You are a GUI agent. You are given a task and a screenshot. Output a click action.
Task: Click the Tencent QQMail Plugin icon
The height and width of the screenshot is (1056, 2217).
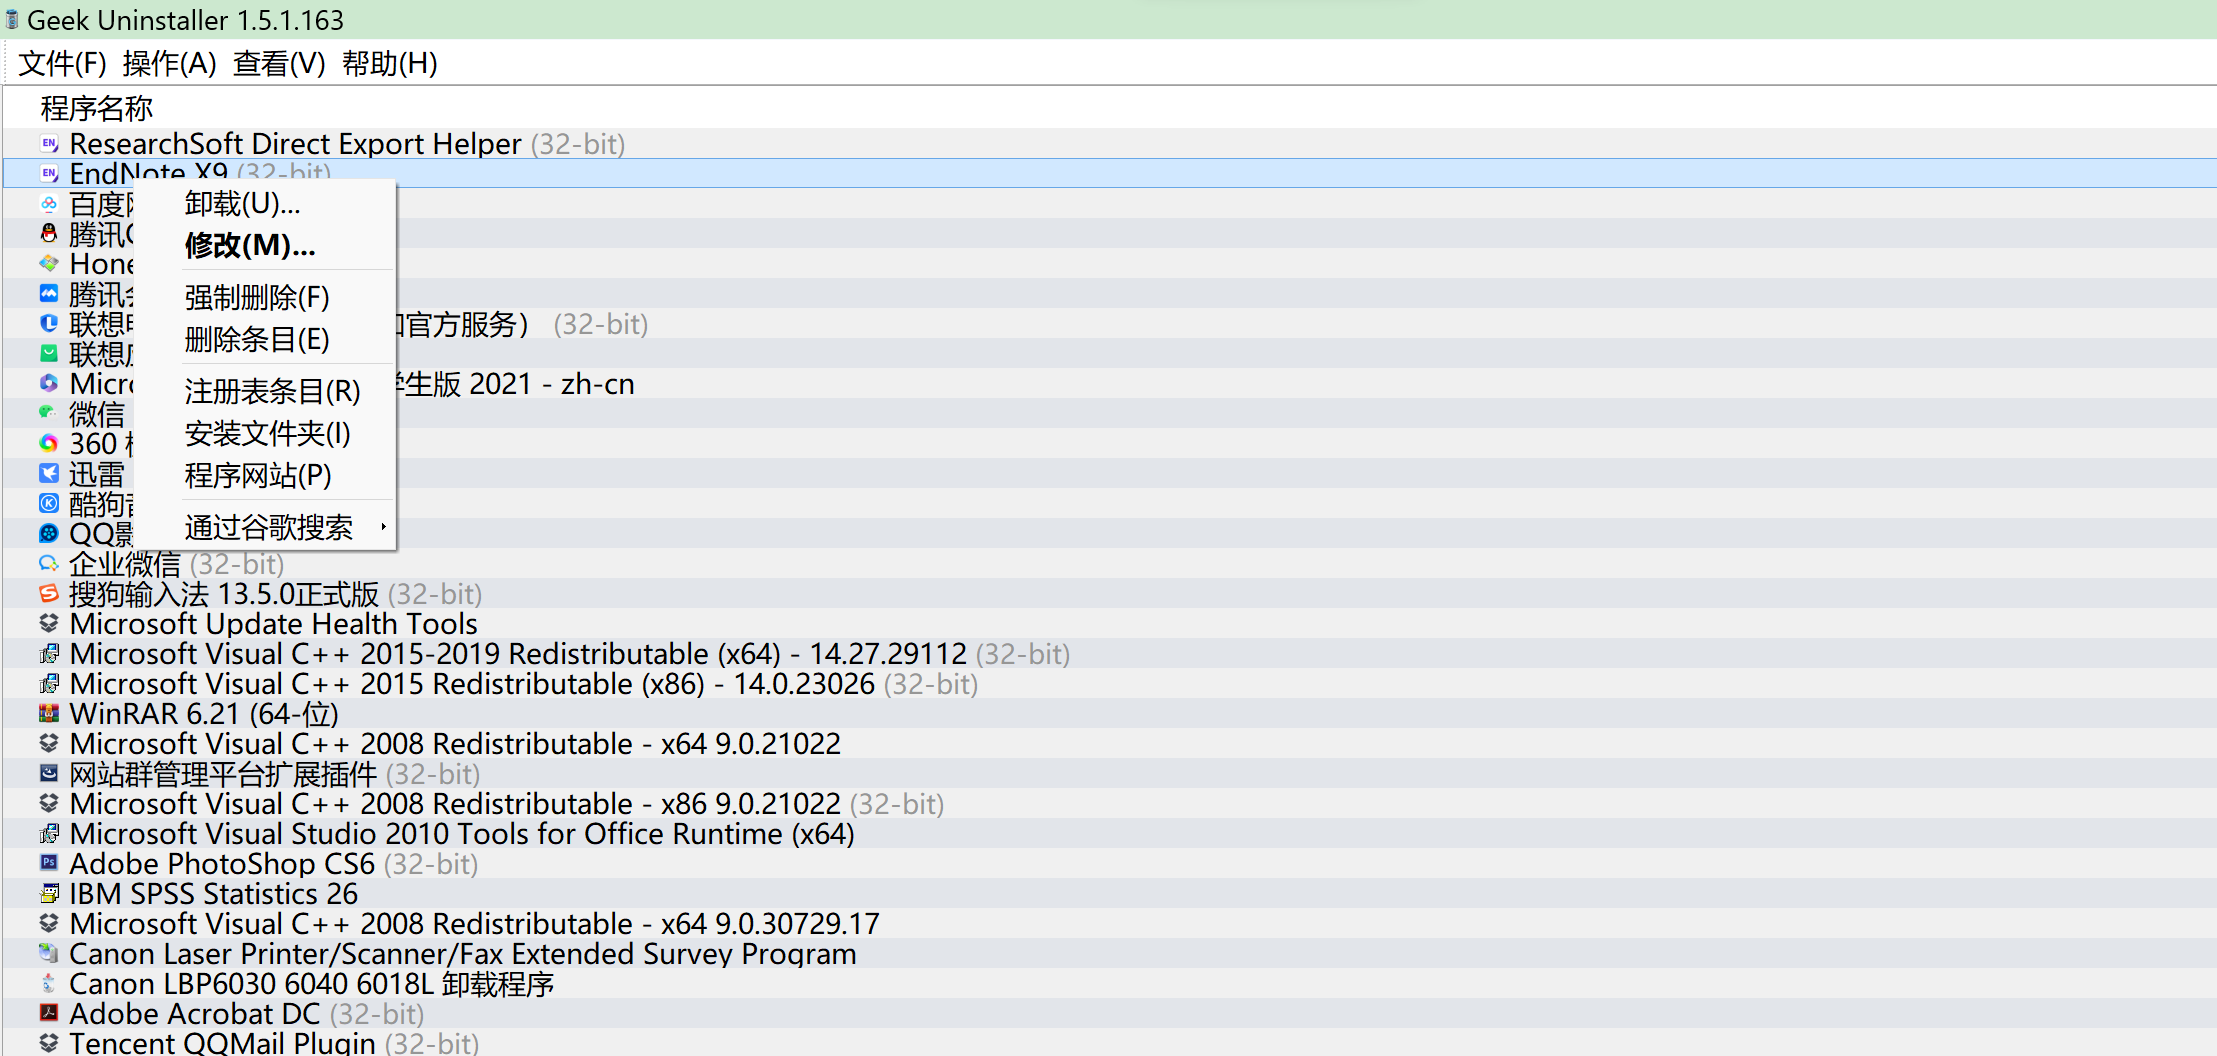(x=49, y=1043)
